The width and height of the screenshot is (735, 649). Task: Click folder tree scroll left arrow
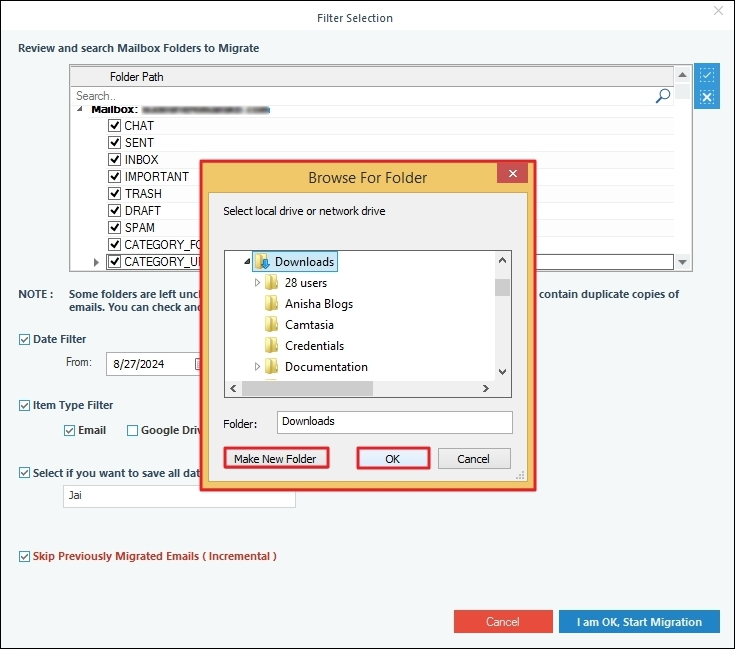tap(233, 388)
